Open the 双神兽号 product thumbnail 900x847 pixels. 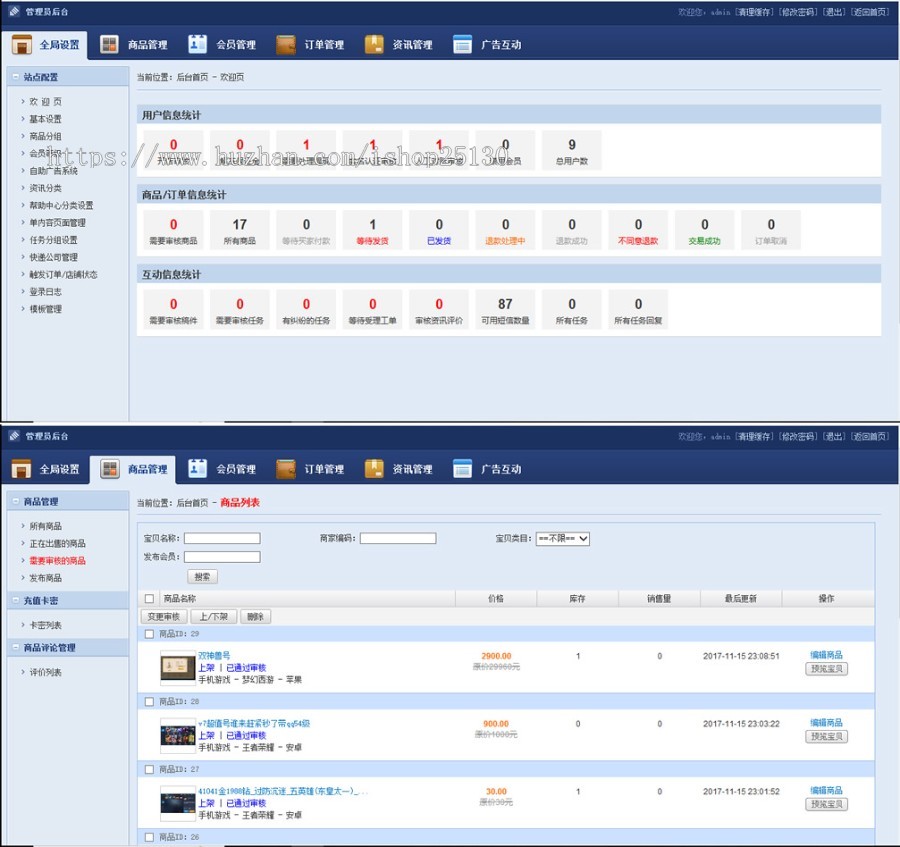[178, 667]
